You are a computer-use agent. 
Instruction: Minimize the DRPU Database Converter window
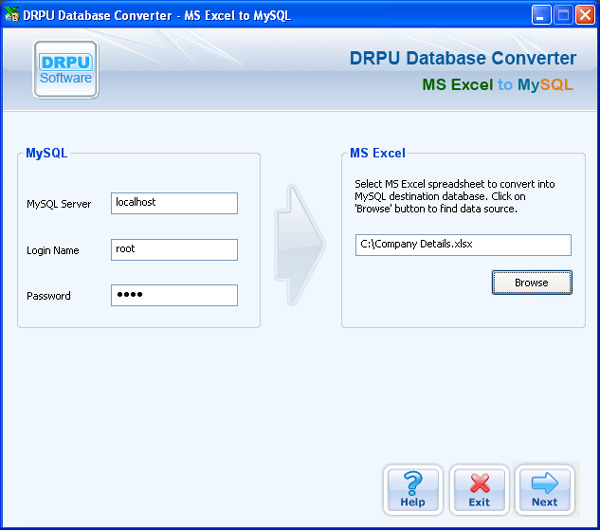click(x=541, y=15)
